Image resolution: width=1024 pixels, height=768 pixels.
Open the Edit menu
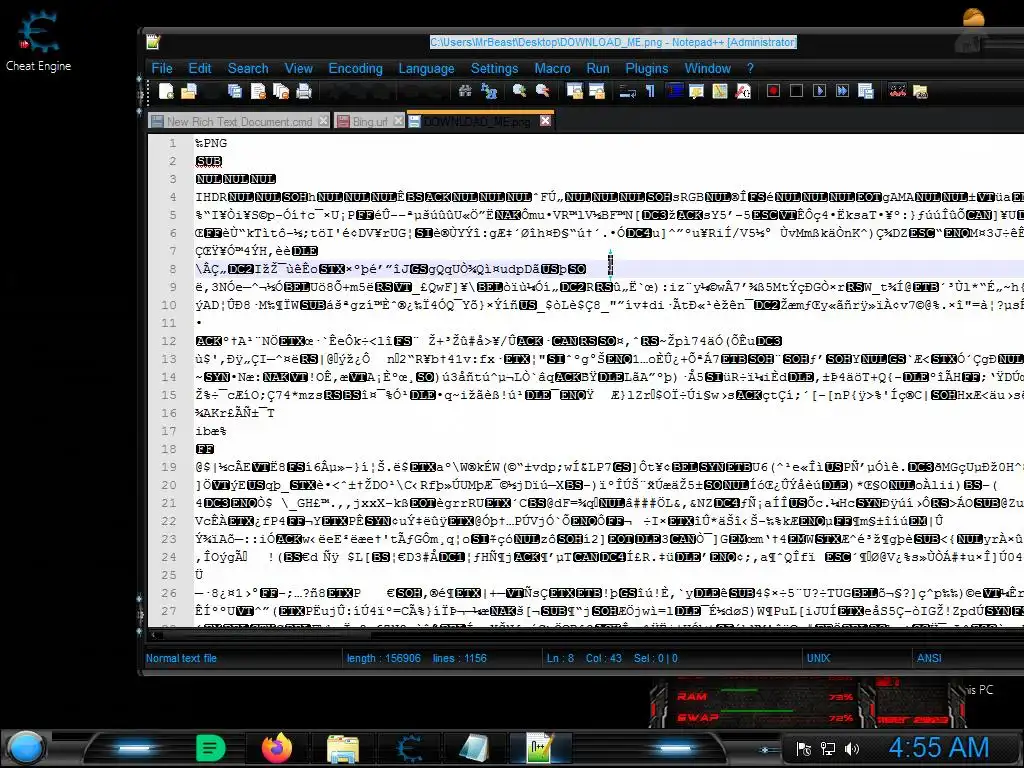(200, 69)
